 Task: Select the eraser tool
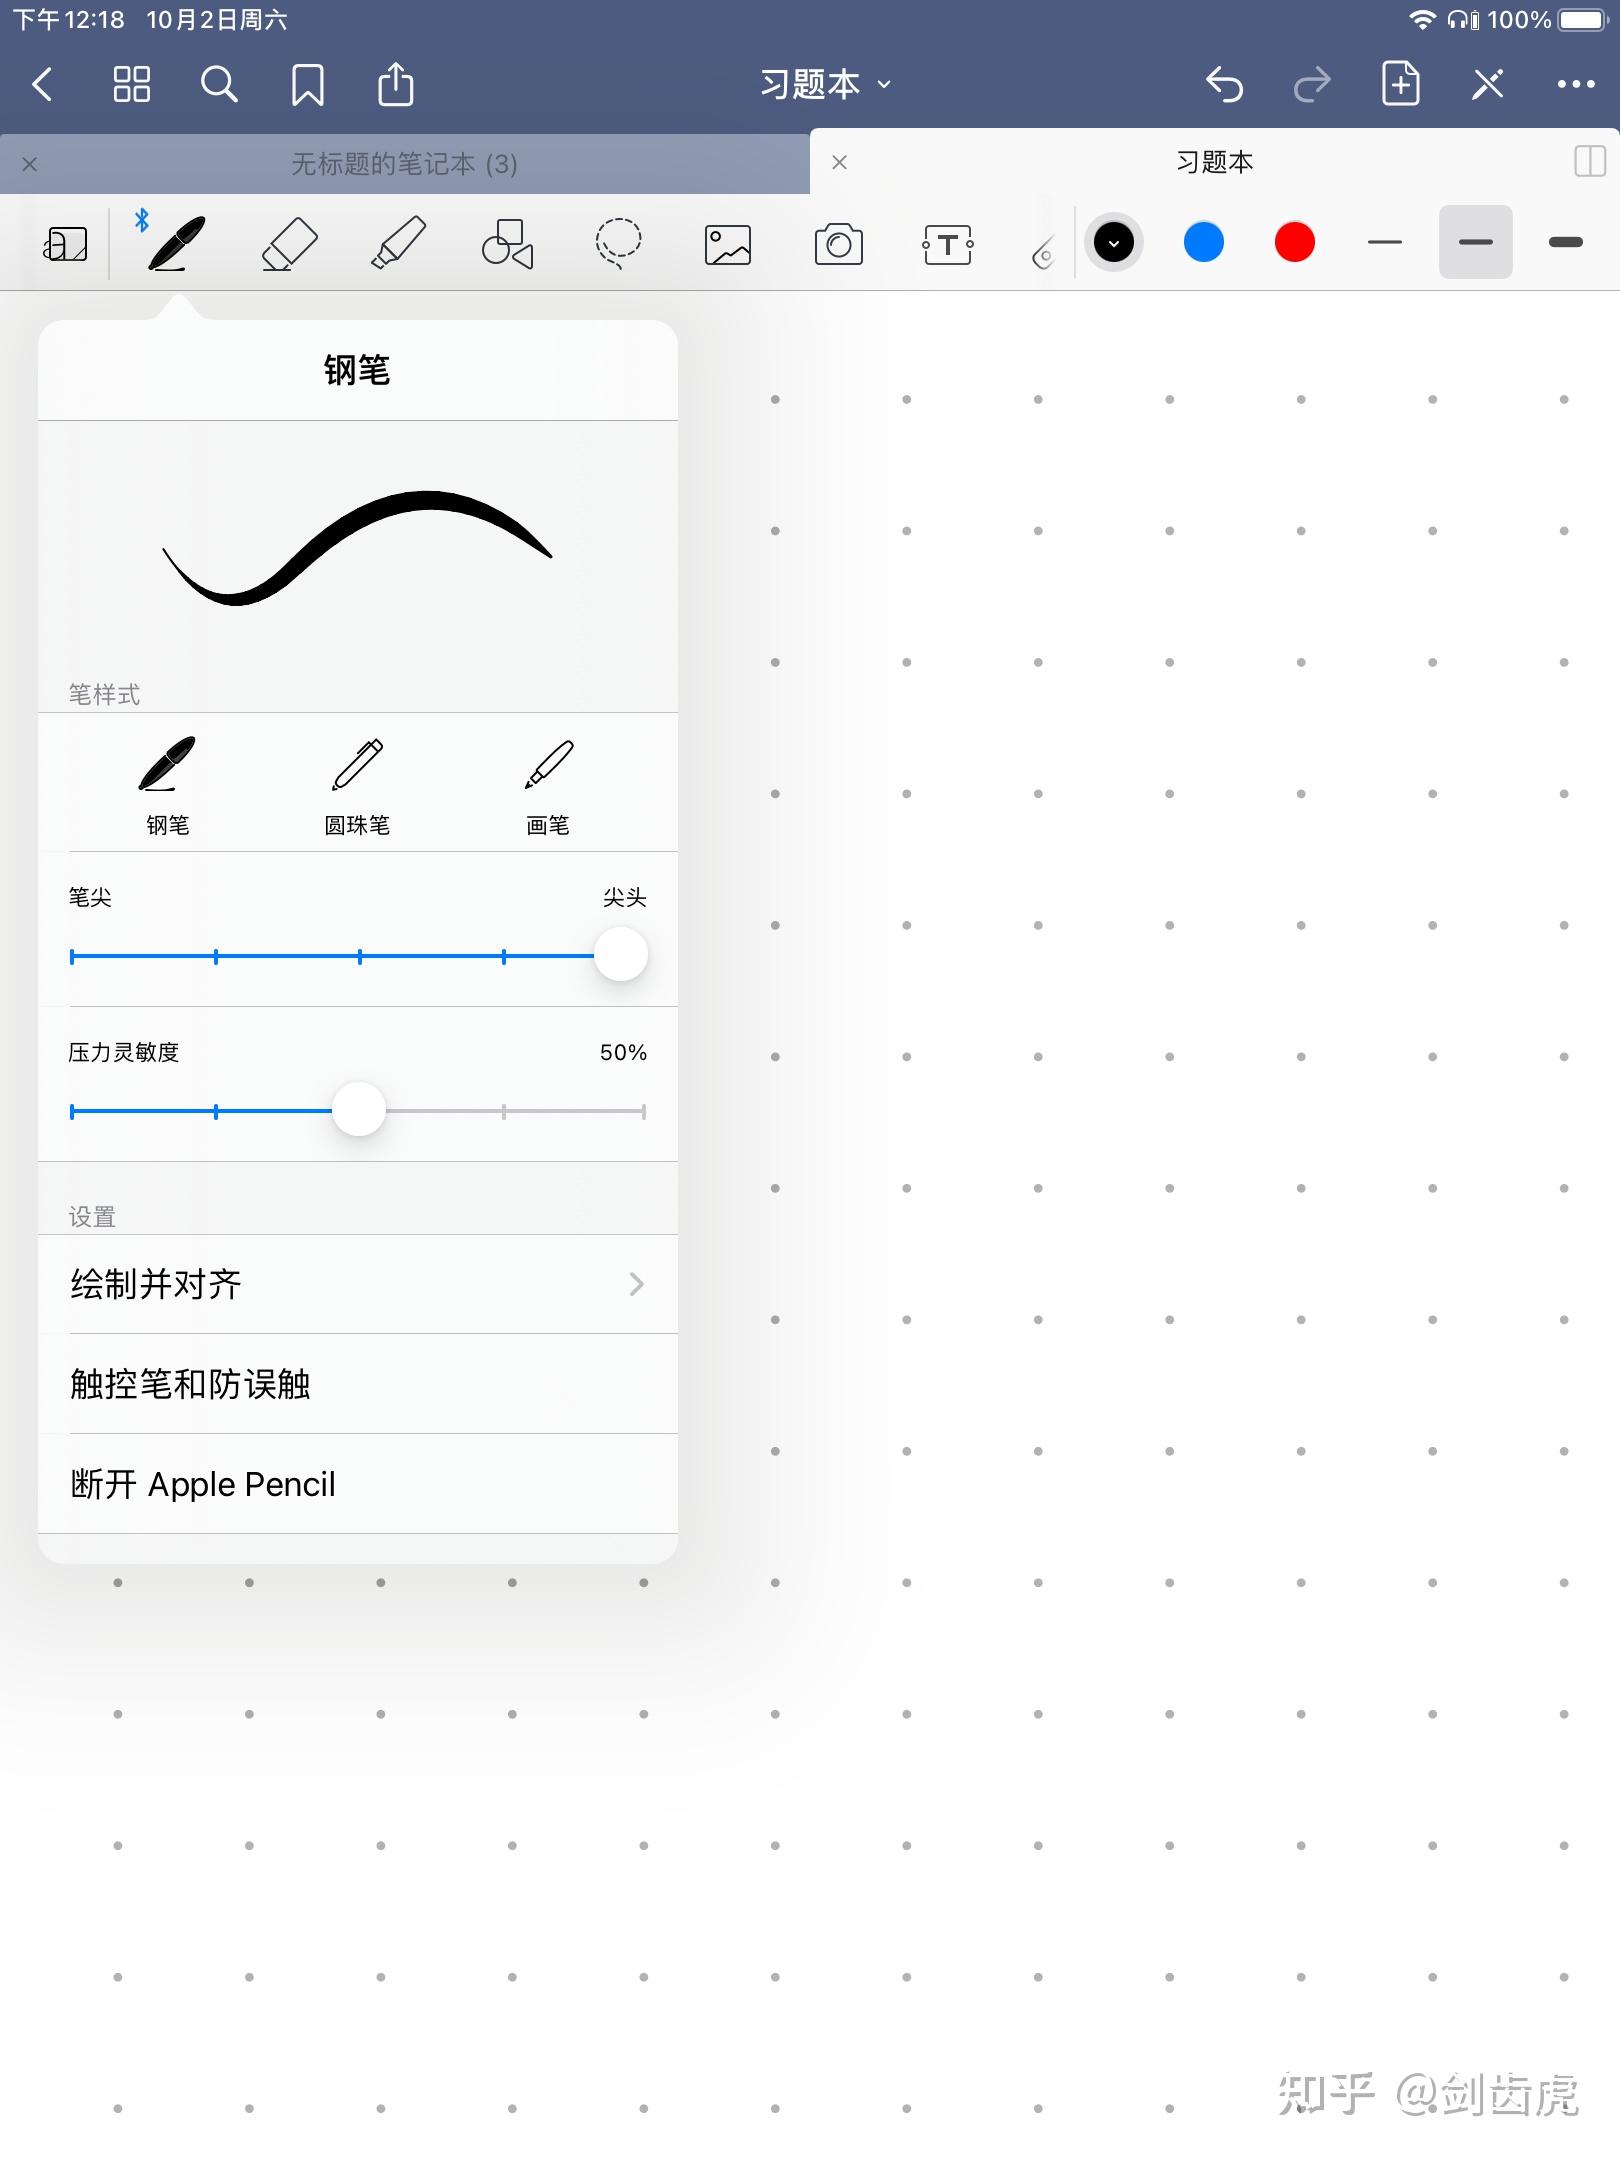click(289, 244)
